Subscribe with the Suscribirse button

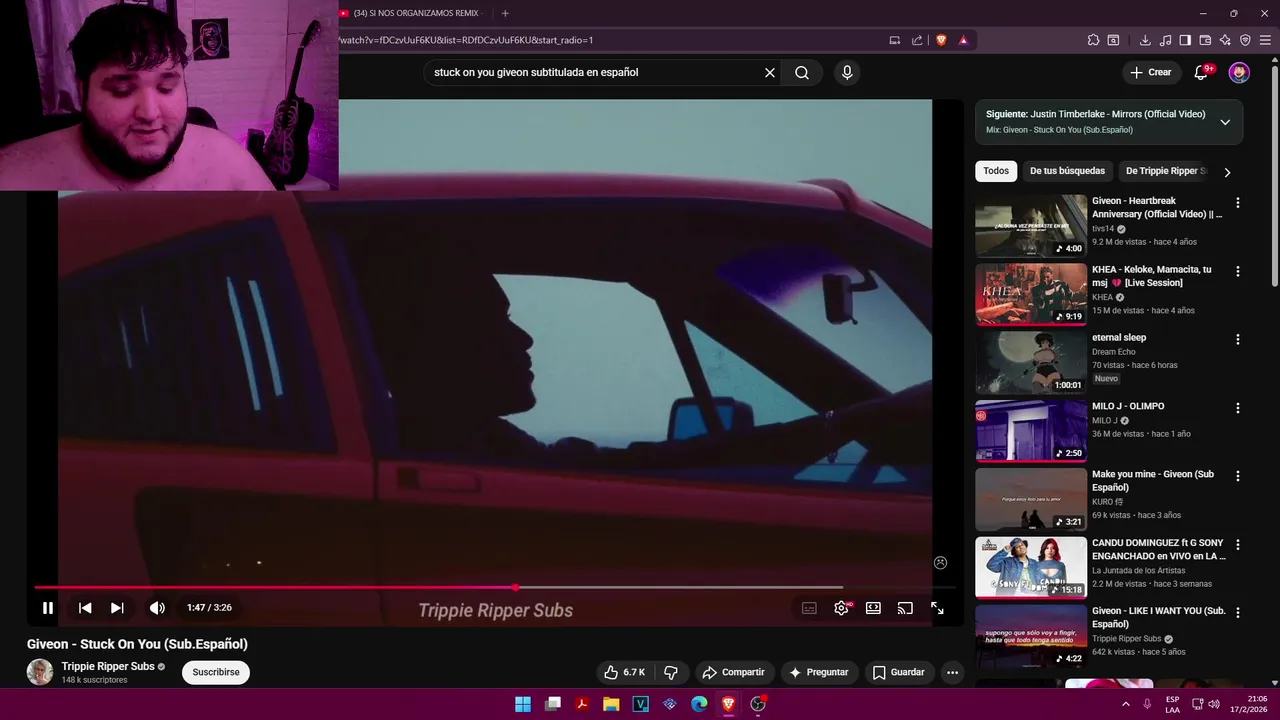(216, 672)
